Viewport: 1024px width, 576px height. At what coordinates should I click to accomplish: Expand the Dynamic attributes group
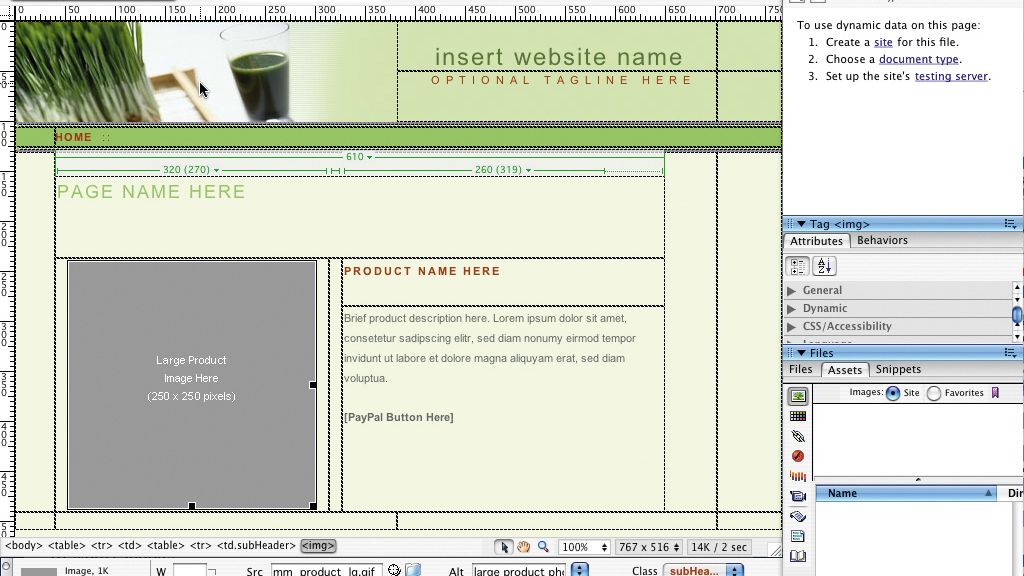point(792,308)
